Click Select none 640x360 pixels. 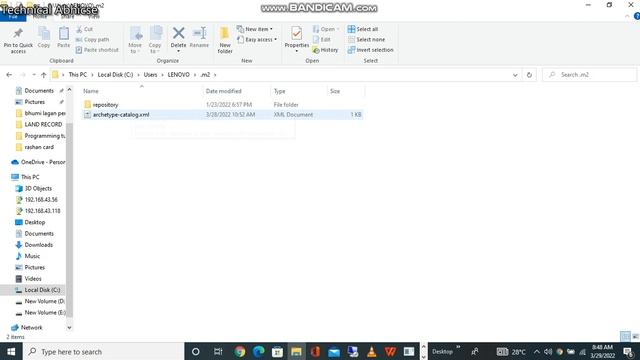(366, 40)
